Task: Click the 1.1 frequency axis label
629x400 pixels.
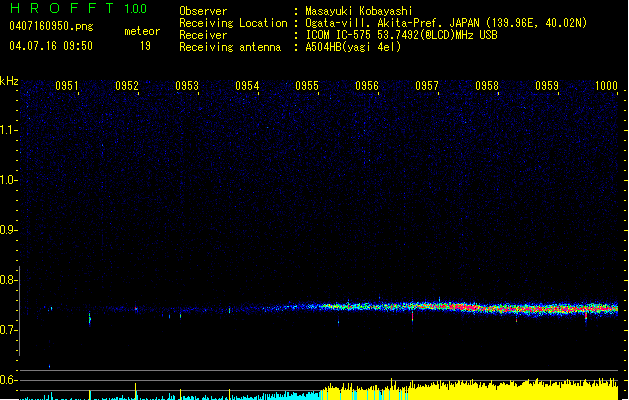Action: tap(8, 130)
